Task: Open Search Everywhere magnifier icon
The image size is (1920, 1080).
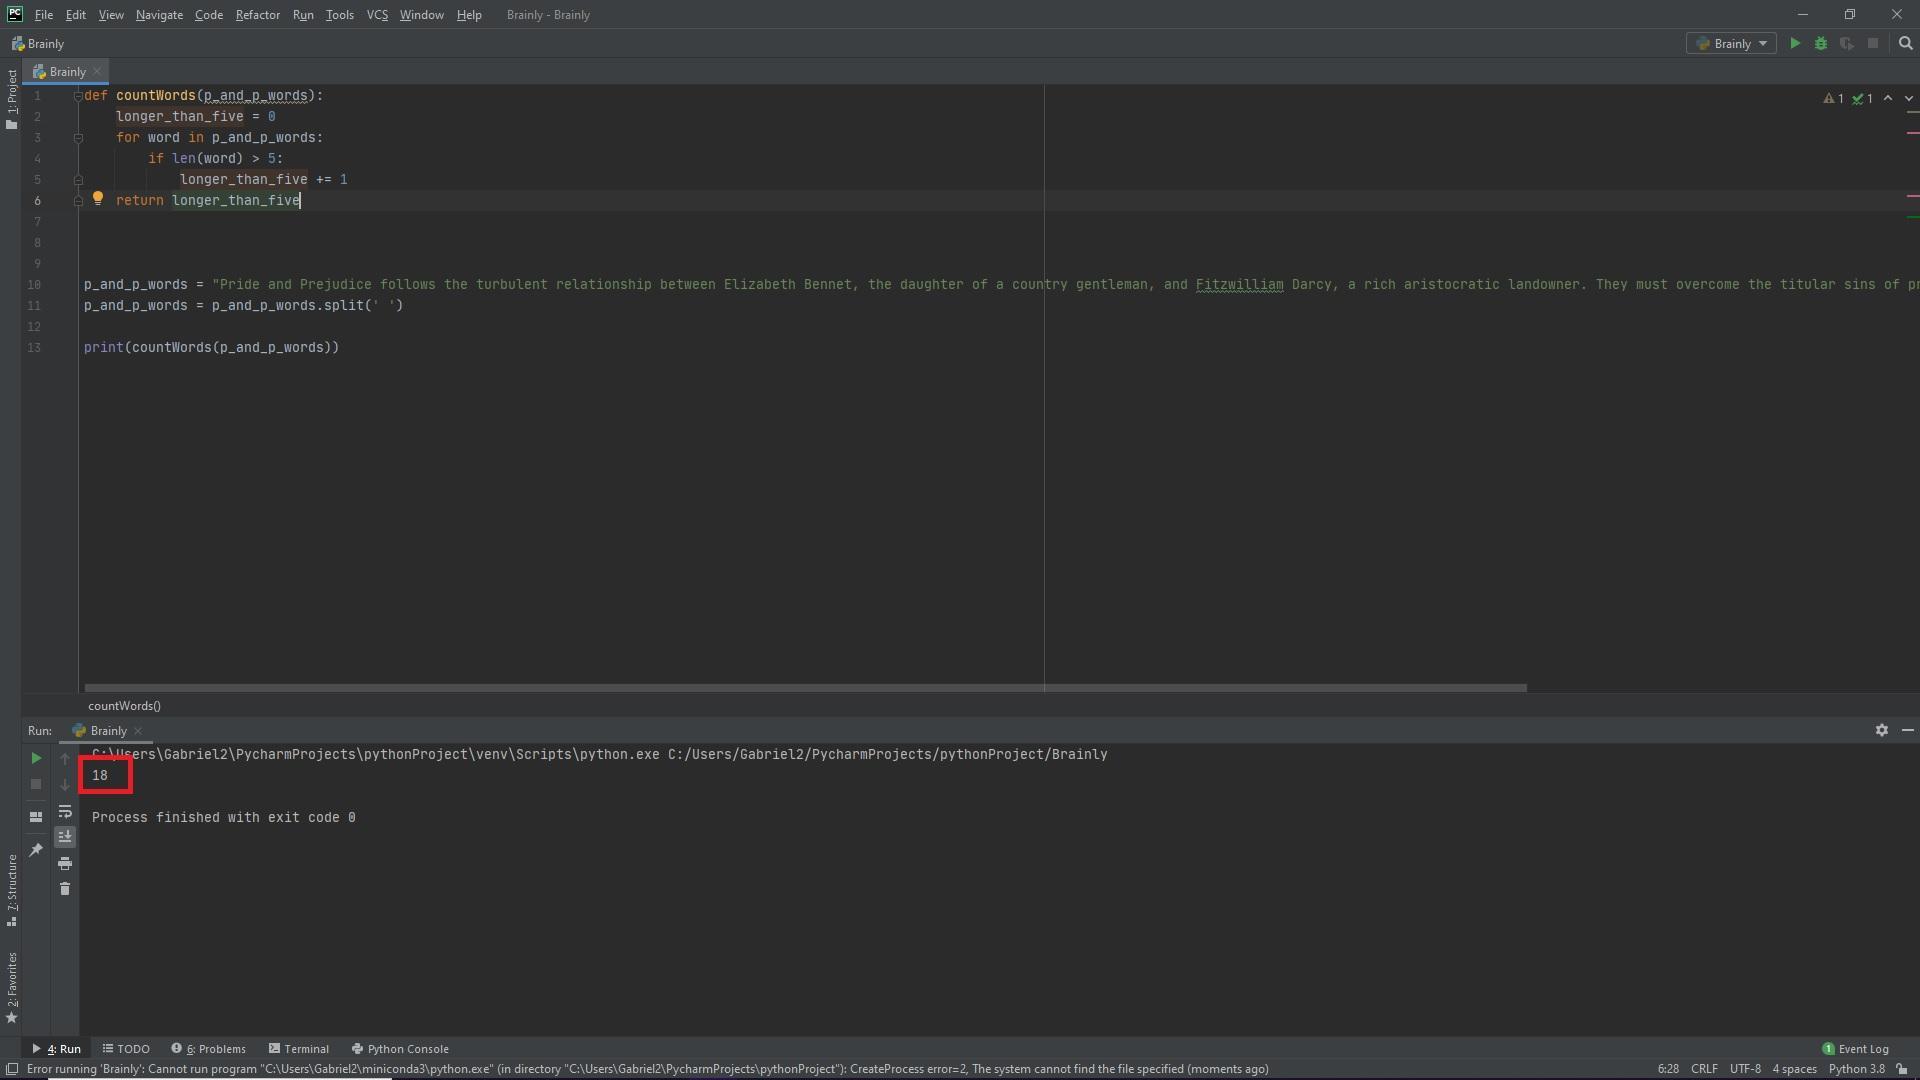Action: 1905,44
